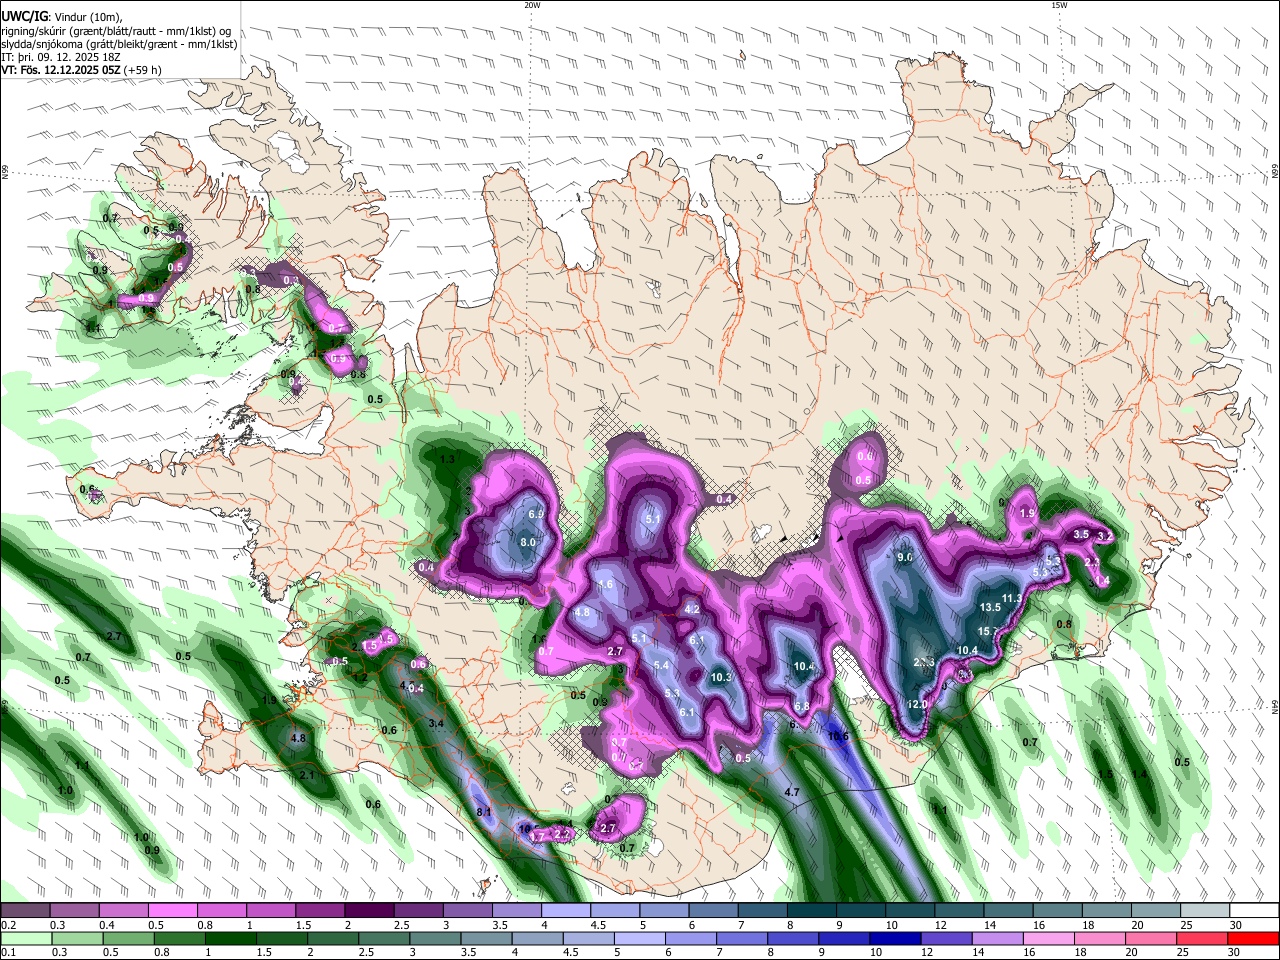This screenshot has width=1280, height=960.
Task: Click the 11.3 precipitation value on the map
Action: coord(1011,598)
